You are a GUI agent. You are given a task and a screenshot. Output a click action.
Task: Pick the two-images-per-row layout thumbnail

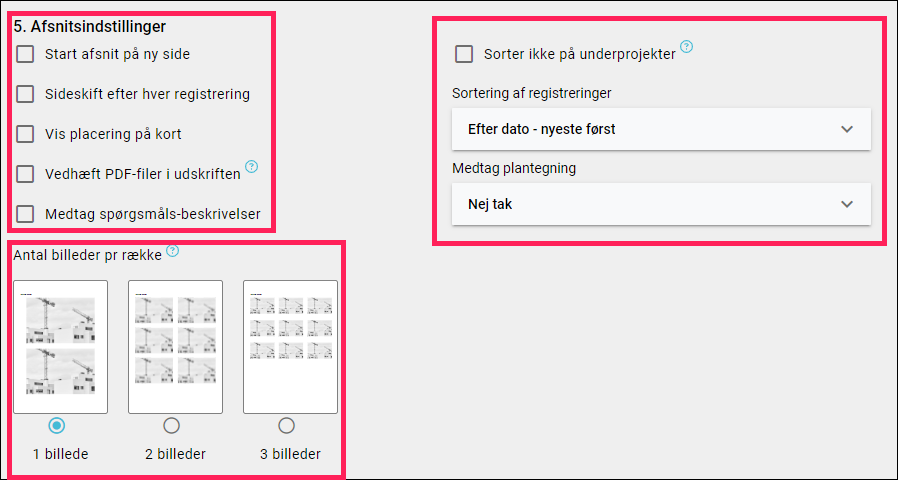click(175, 347)
